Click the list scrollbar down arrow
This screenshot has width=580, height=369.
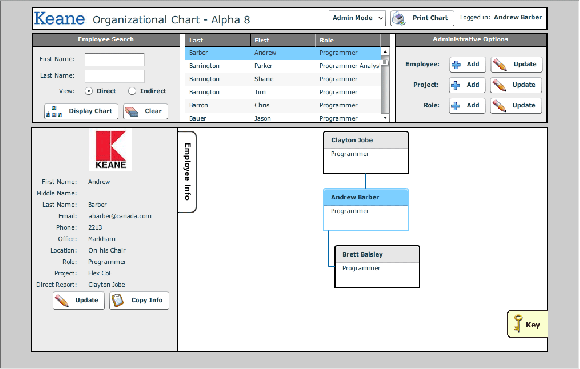point(385,118)
